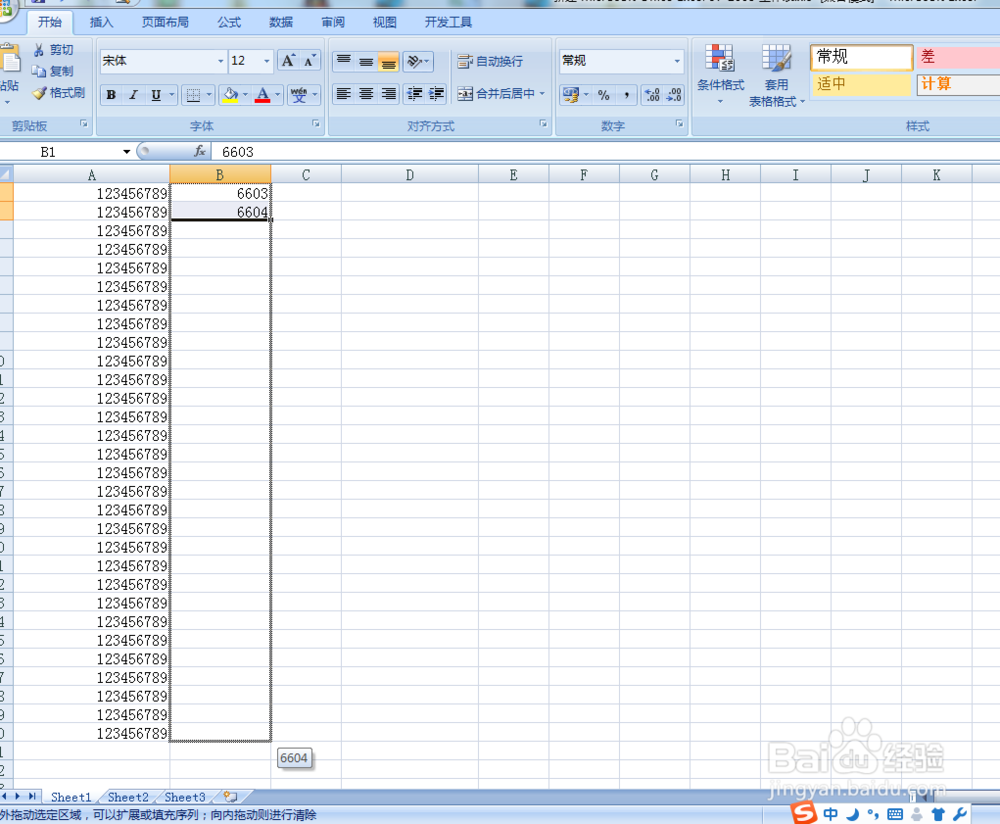Image resolution: width=1000 pixels, height=824 pixels.
Task: Apply the 计算 (Calculation) cell style
Action: pos(958,84)
